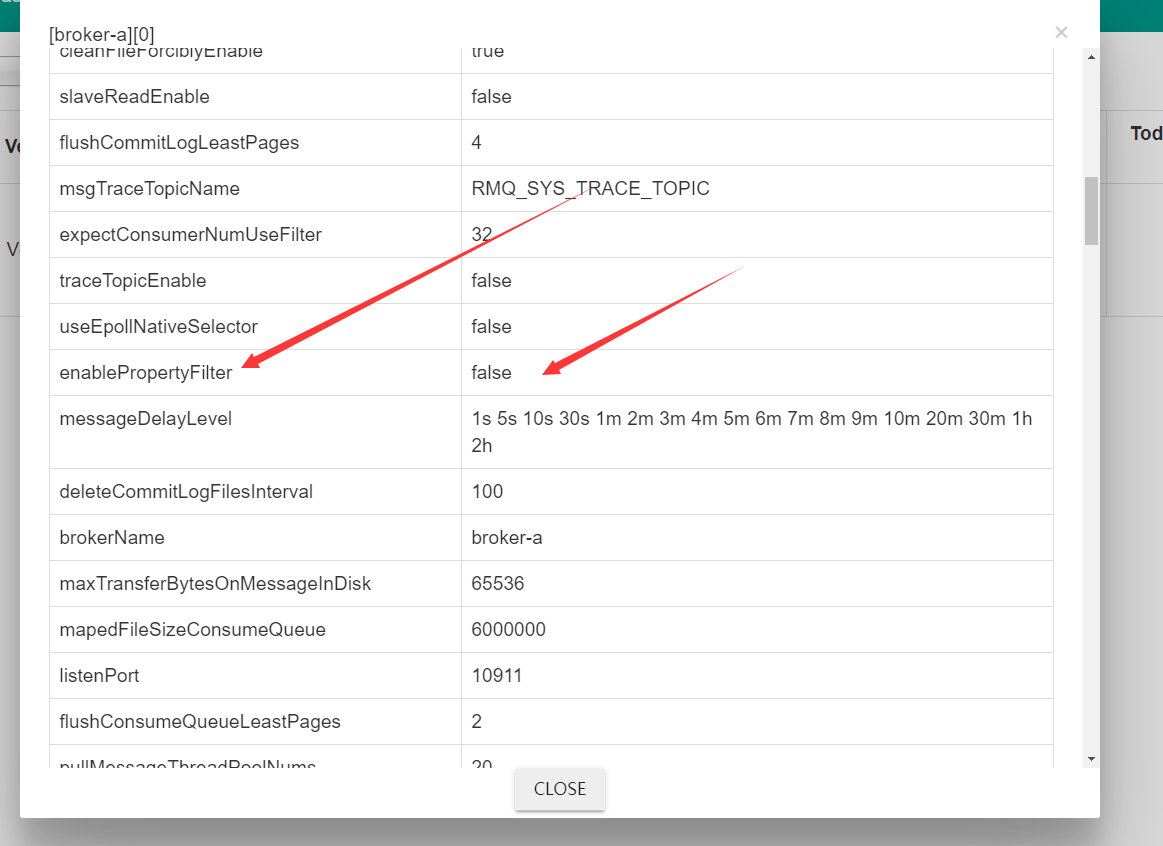This screenshot has width=1163, height=846.
Task: Select the [broker-a][0] dialog title
Action: 102,35
